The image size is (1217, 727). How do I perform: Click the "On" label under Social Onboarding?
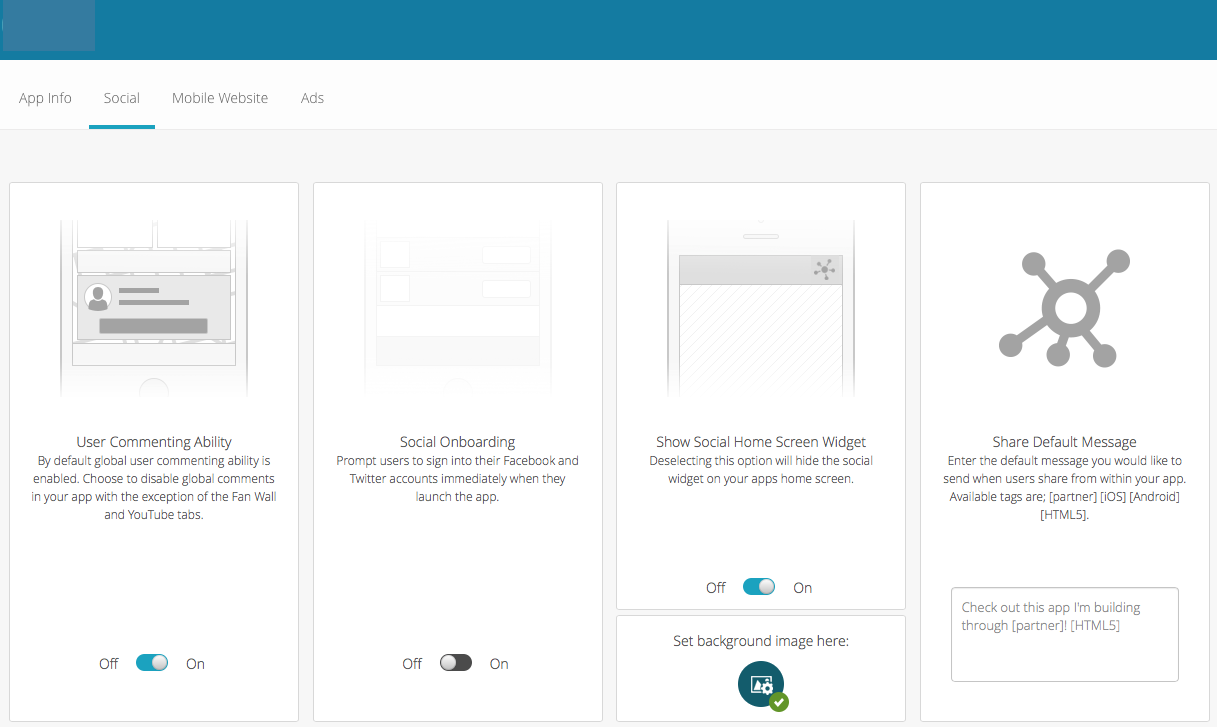tap(499, 664)
